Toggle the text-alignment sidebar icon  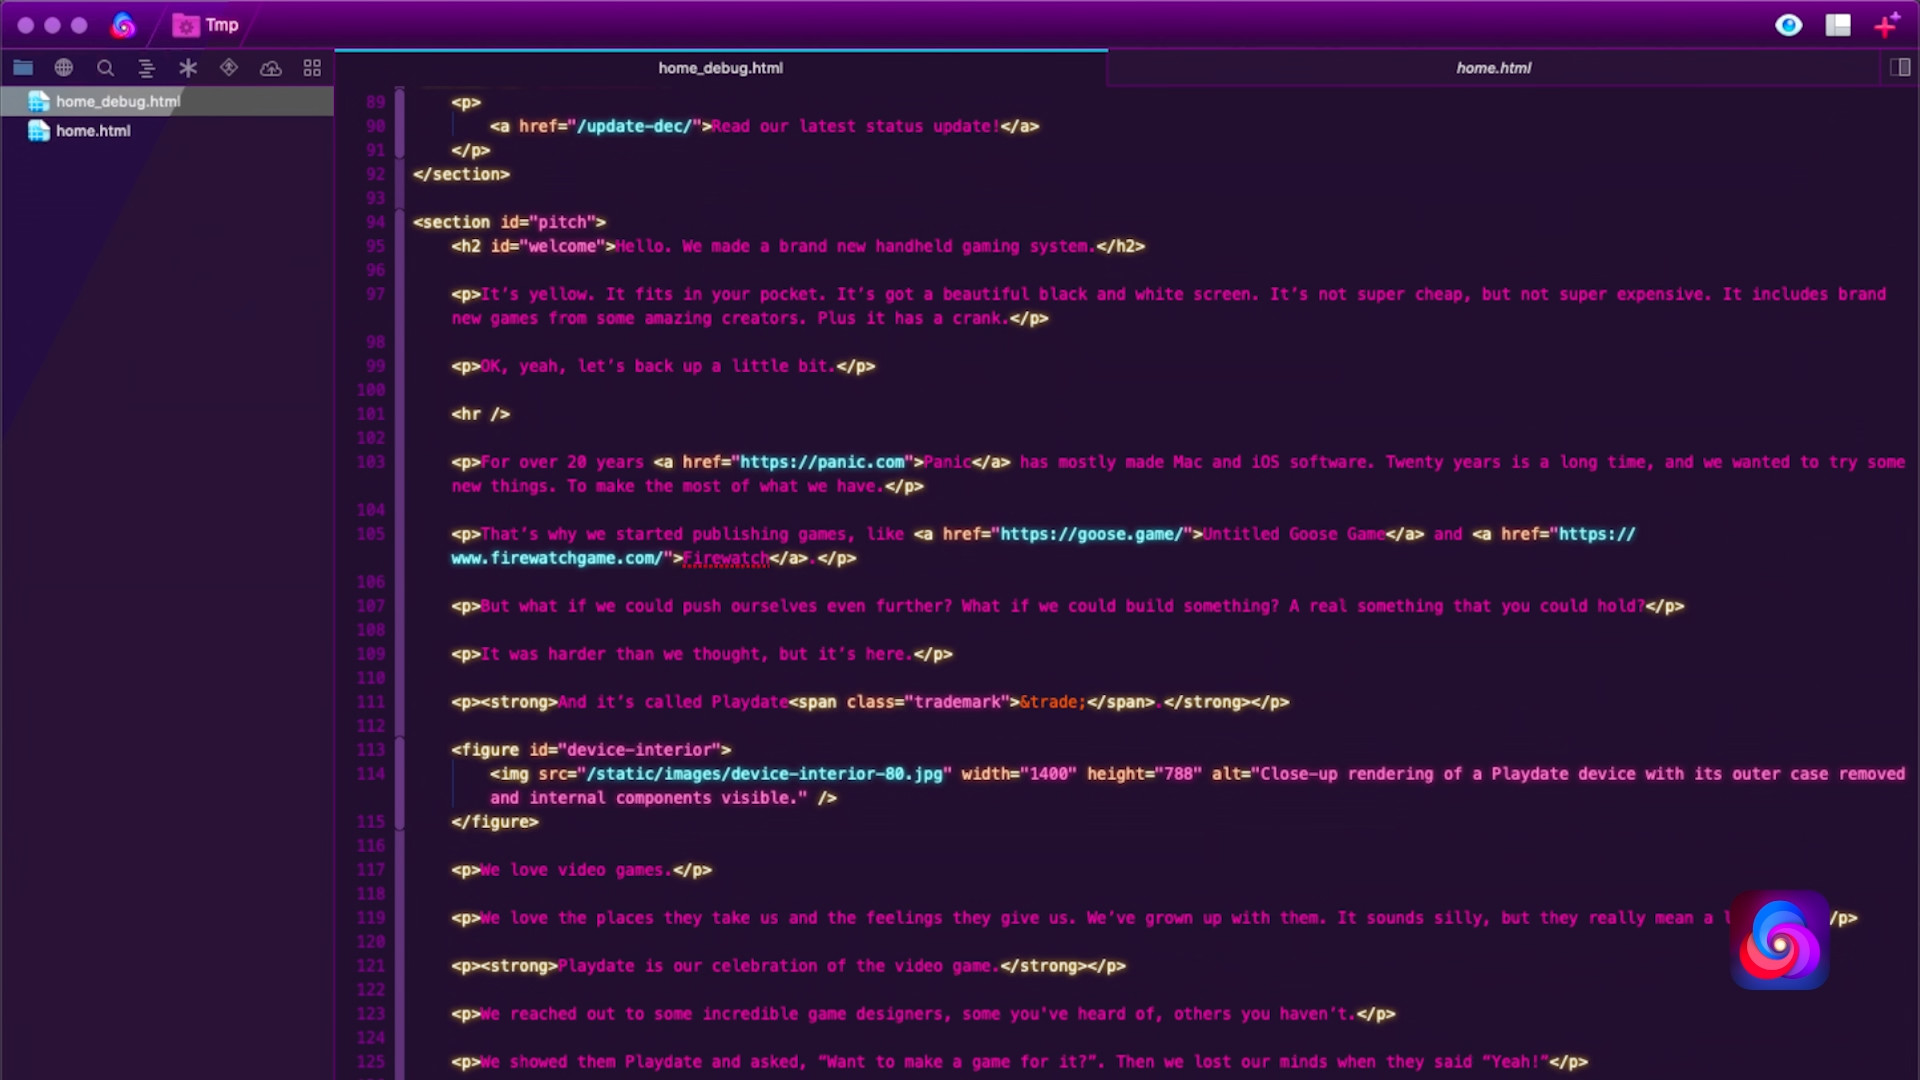pos(147,67)
